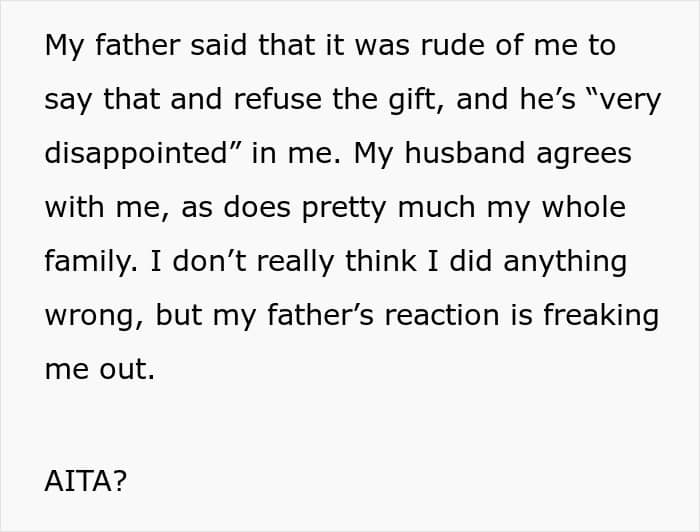Click the word "AITA?" at the bottom
Viewport: 700px width, 532px height.
point(85,481)
